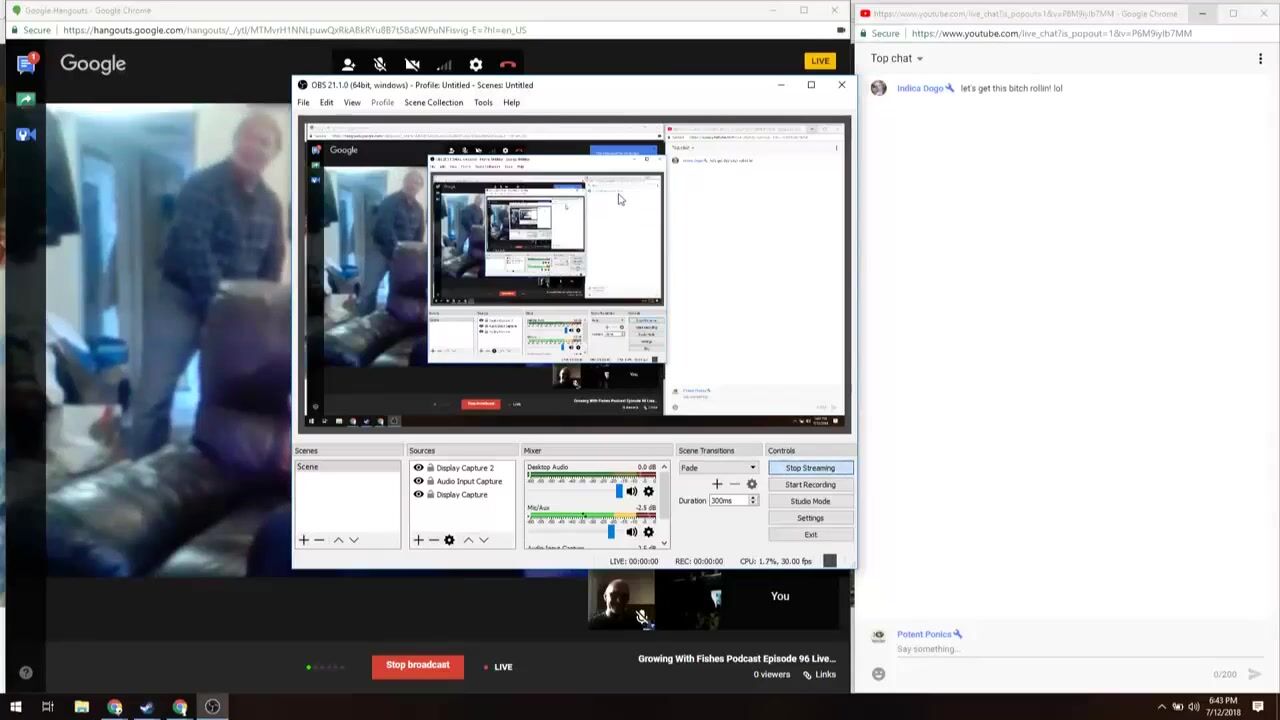
Task: Open Mic/Aux settings gear
Action: pos(648,532)
